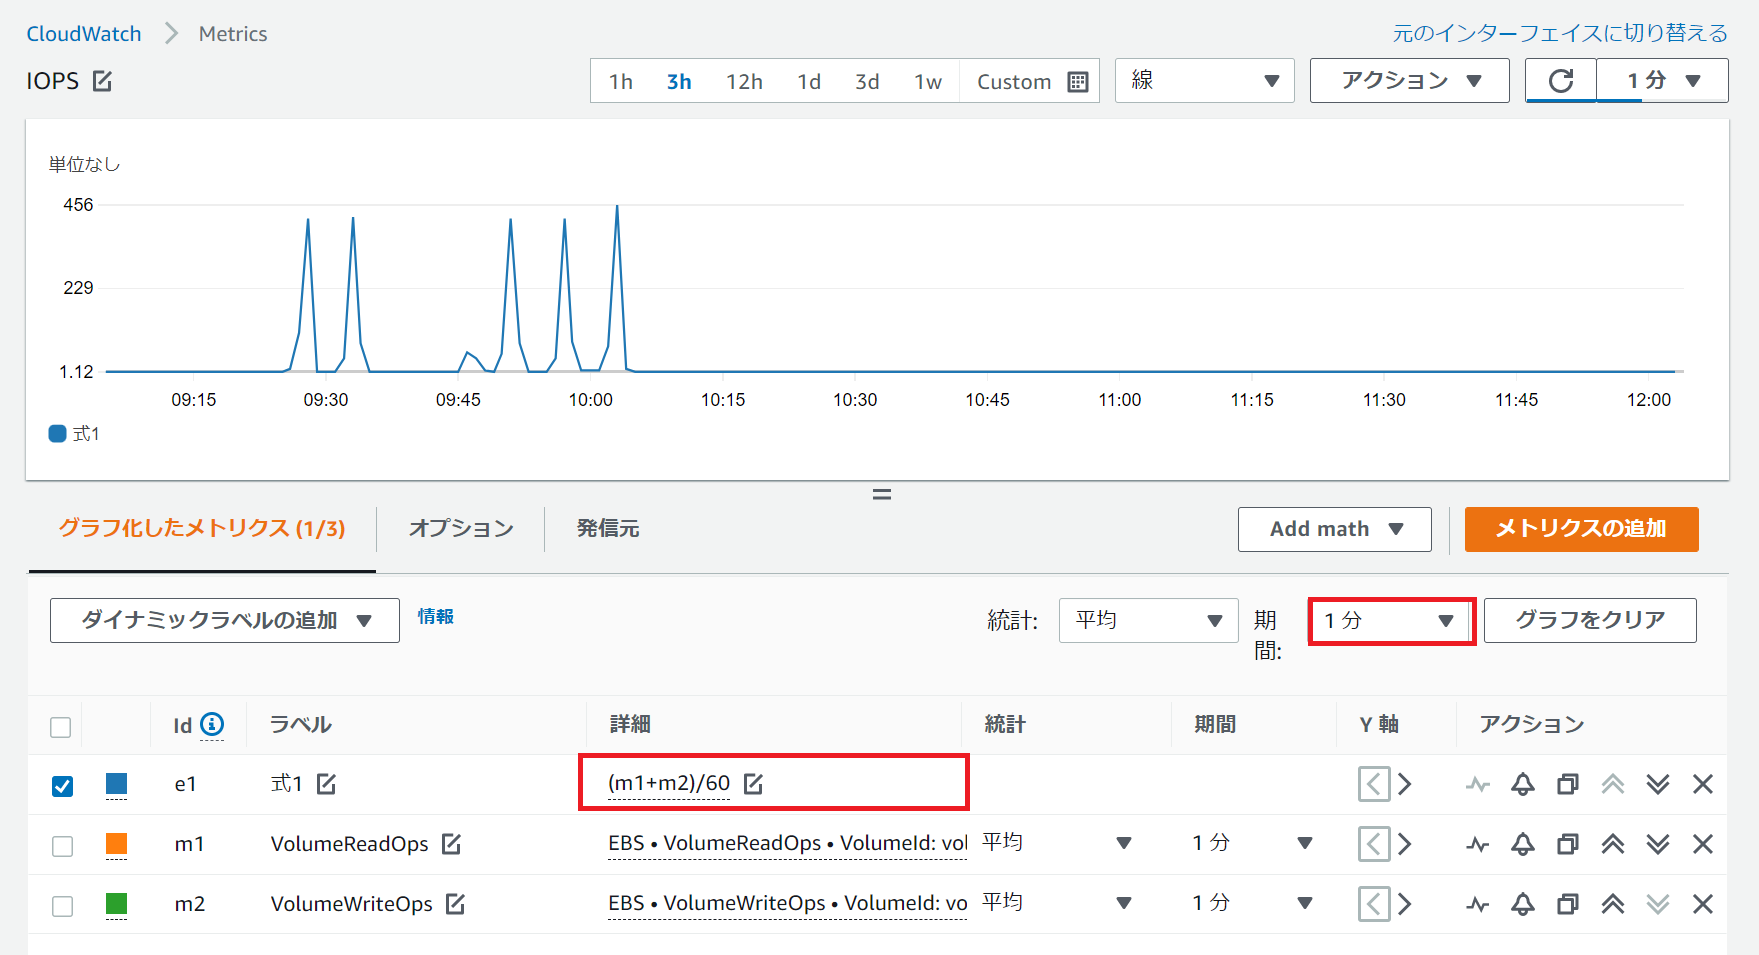Image resolution: width=1759 pixels, height=955 pixels.
Task: Edit the IOPS graph title
Action: click(102, 81)
